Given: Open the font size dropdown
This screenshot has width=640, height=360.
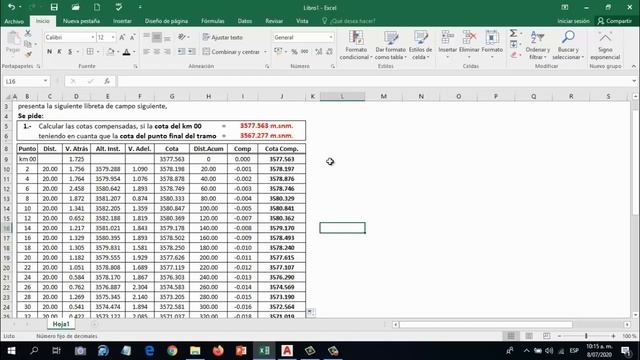Looking at the screenshot, I should pos(113,37).
